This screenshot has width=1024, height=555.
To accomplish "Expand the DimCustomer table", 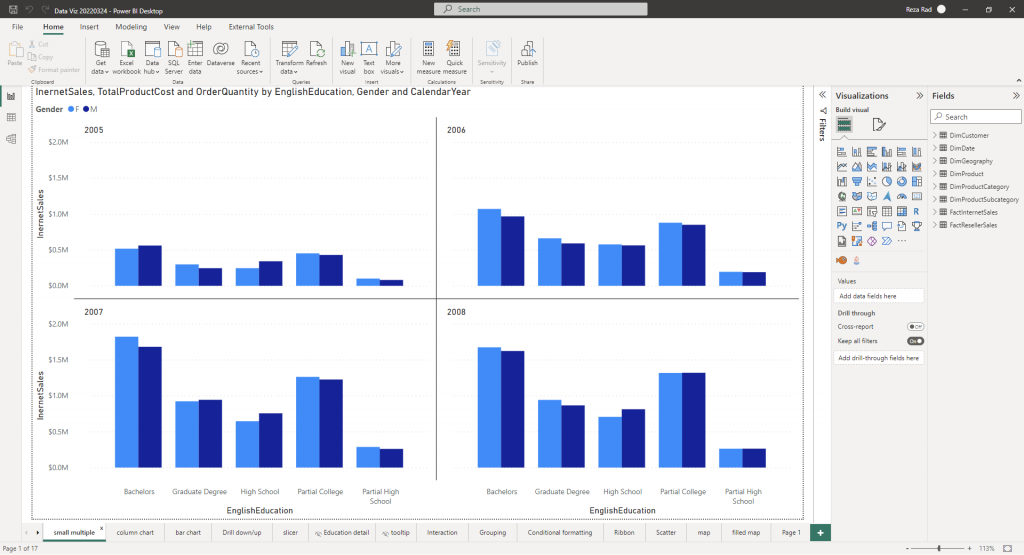I will coord(935,135).
